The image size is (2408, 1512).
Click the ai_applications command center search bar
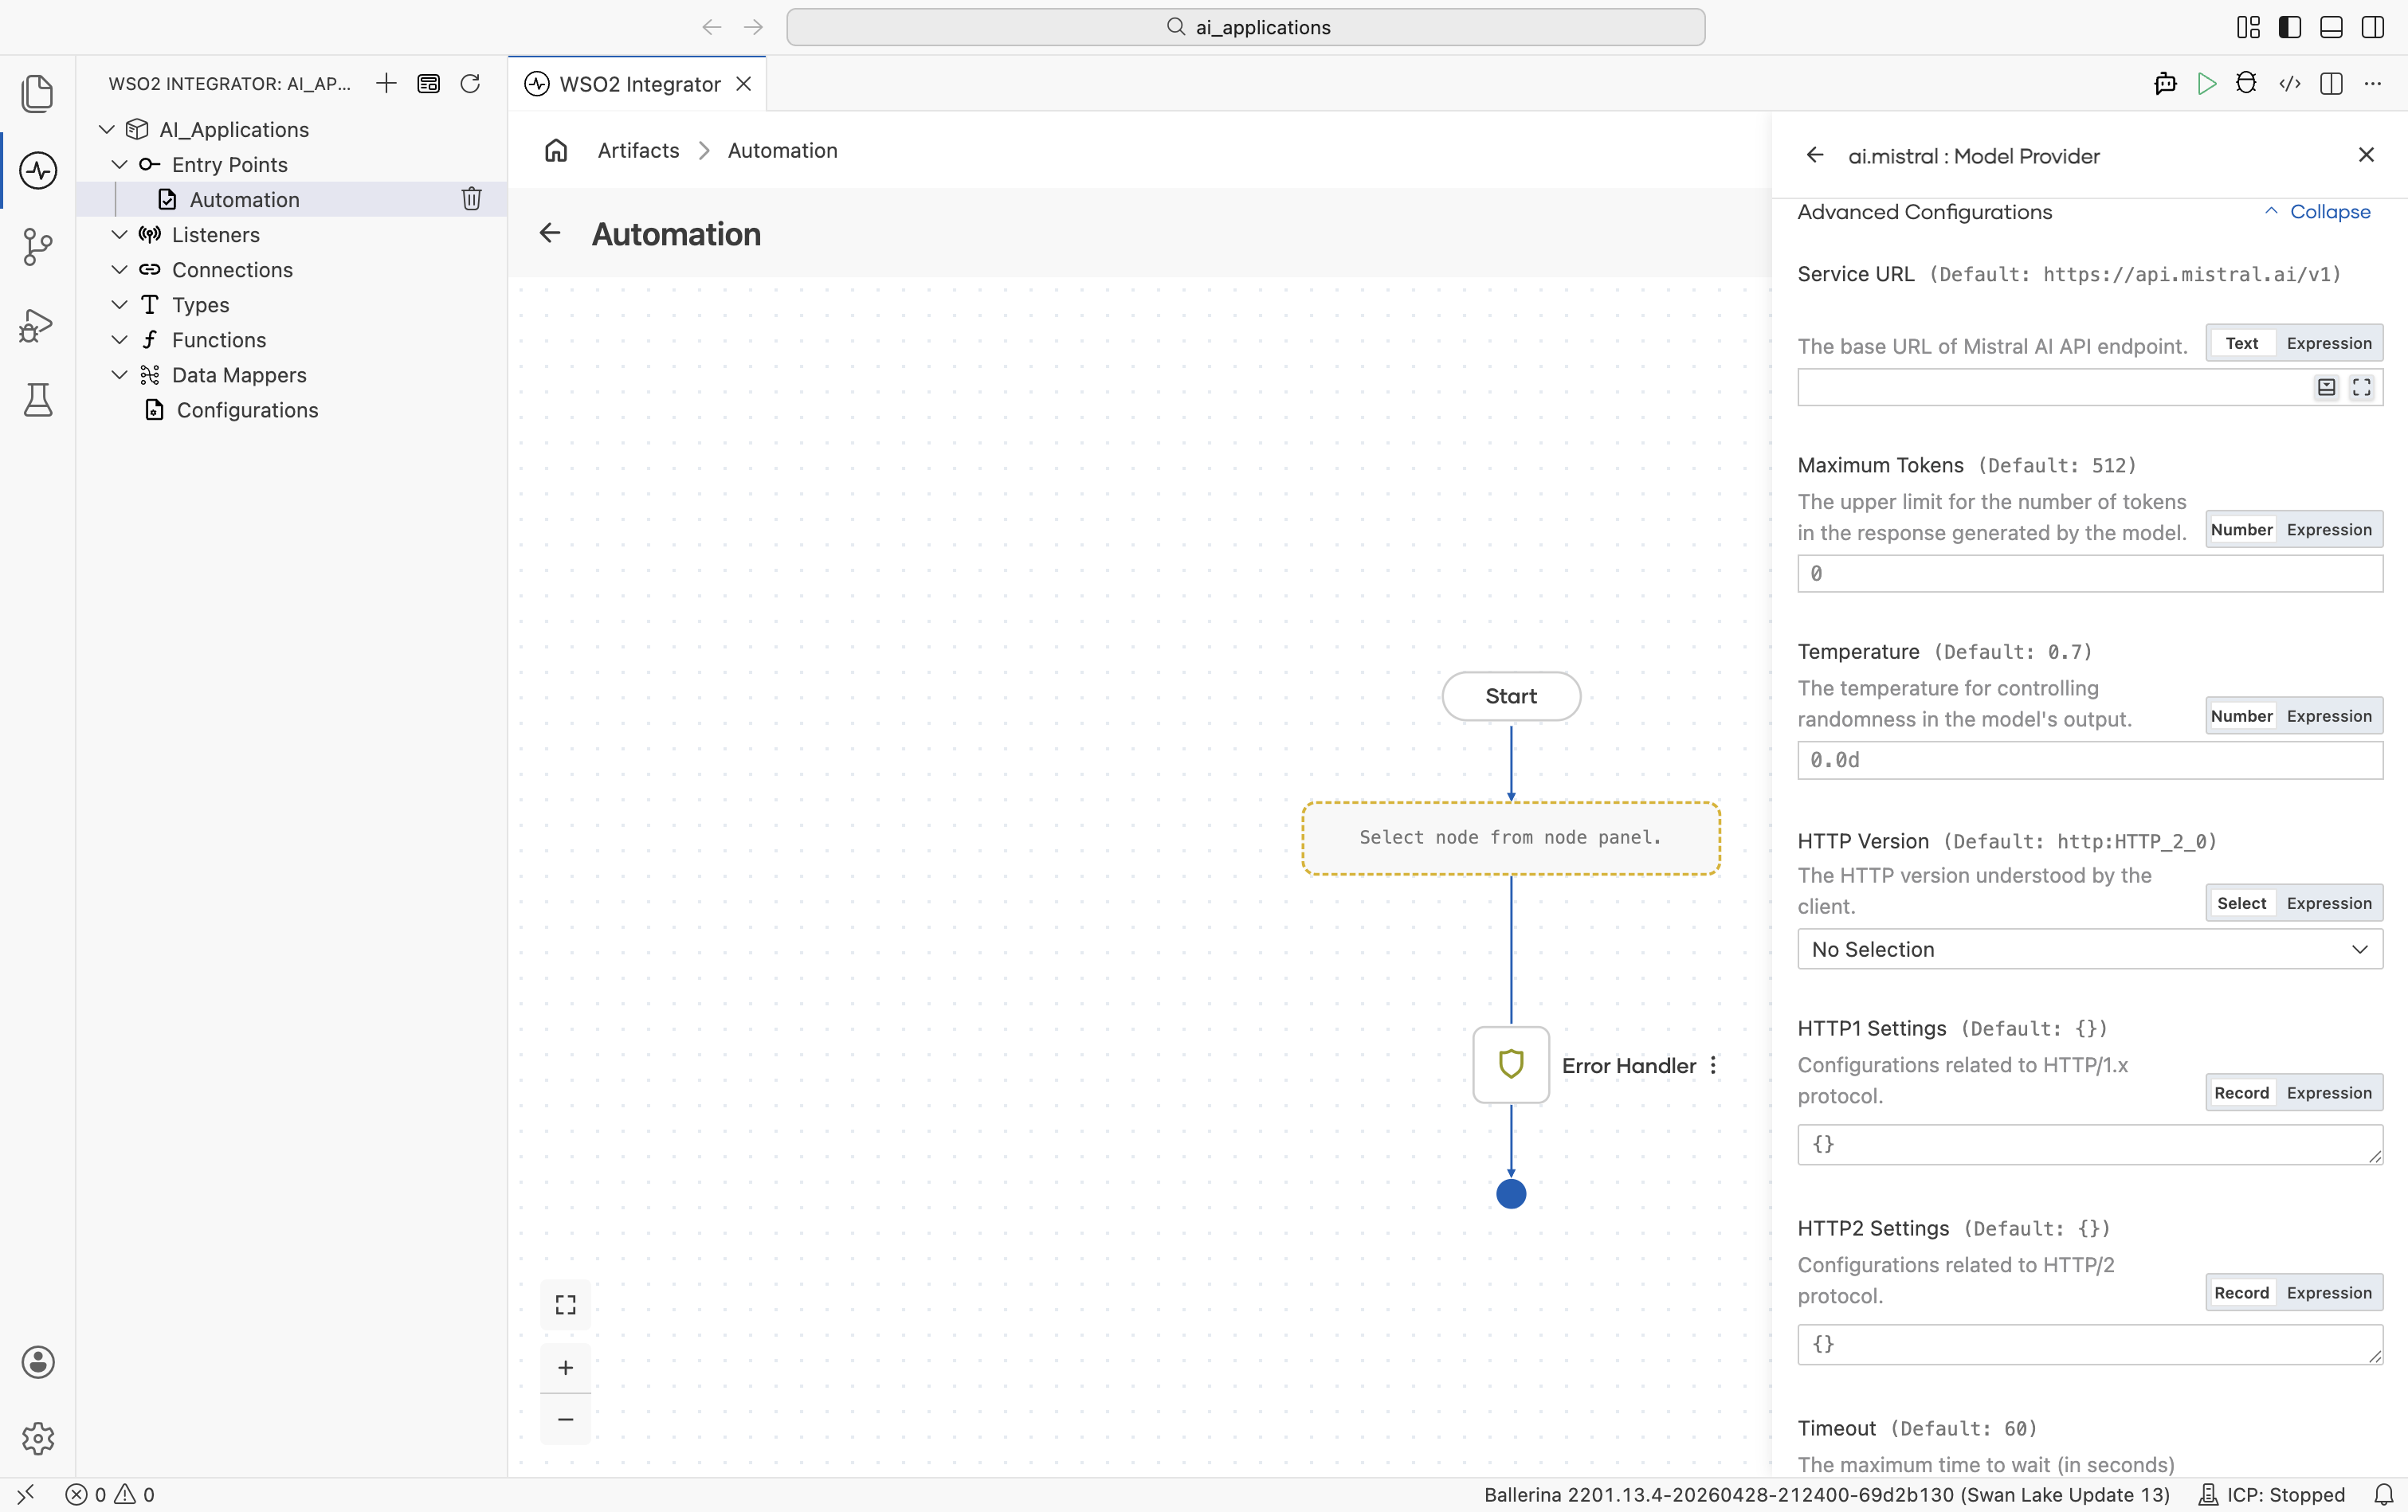coord(1245,27)
